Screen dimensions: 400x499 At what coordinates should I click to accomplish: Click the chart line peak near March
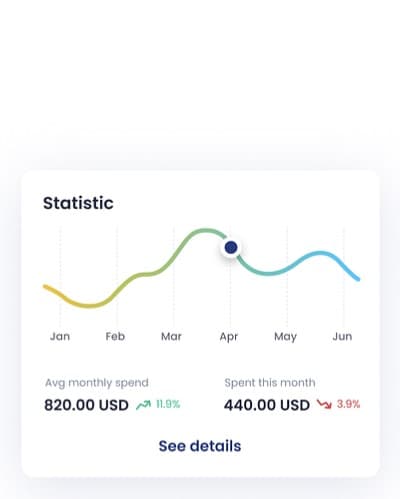pyautogui.click(x=205, y=230)
